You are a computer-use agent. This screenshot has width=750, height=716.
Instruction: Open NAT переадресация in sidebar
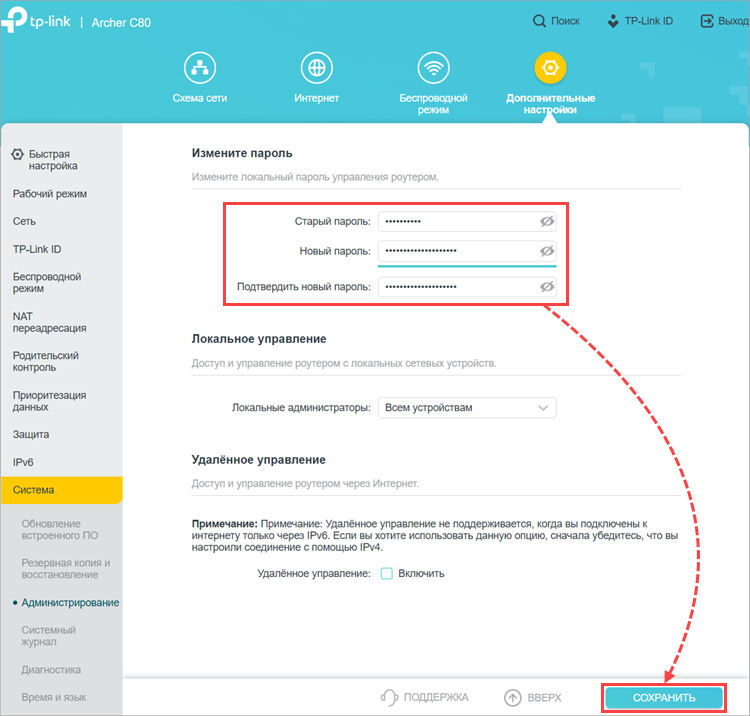click(49, 322)
